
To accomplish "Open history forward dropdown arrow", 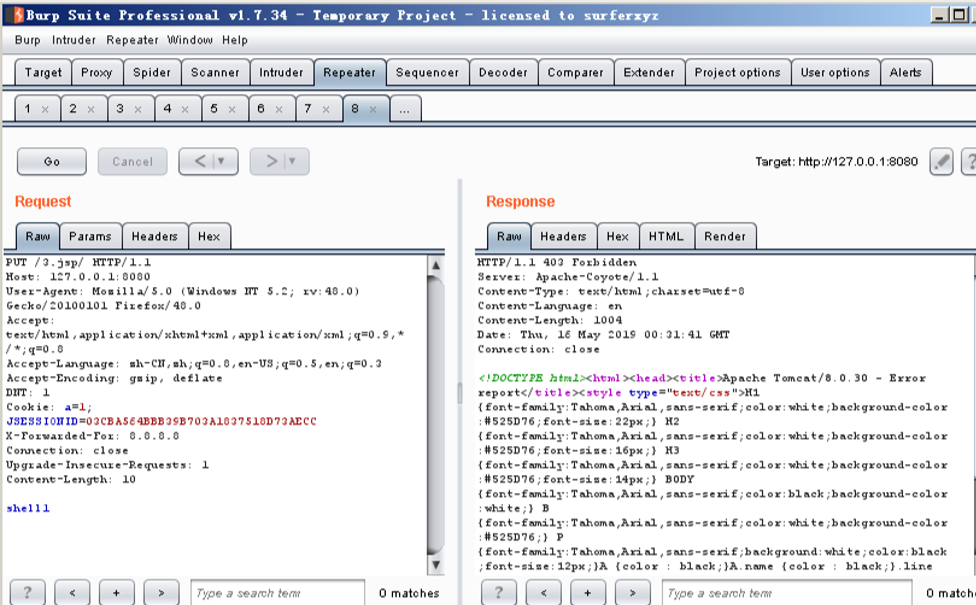I will pyautogui.click(x=291, y=162).
